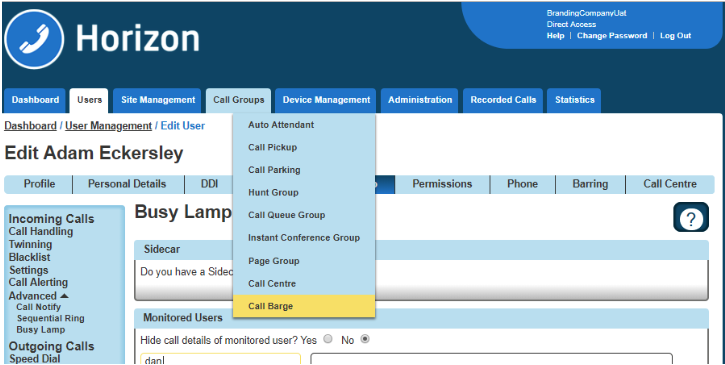The height and width of the screenshot is (365, 725).
Task: Collapse the Advanced section arrow
Action: [64, 296]
